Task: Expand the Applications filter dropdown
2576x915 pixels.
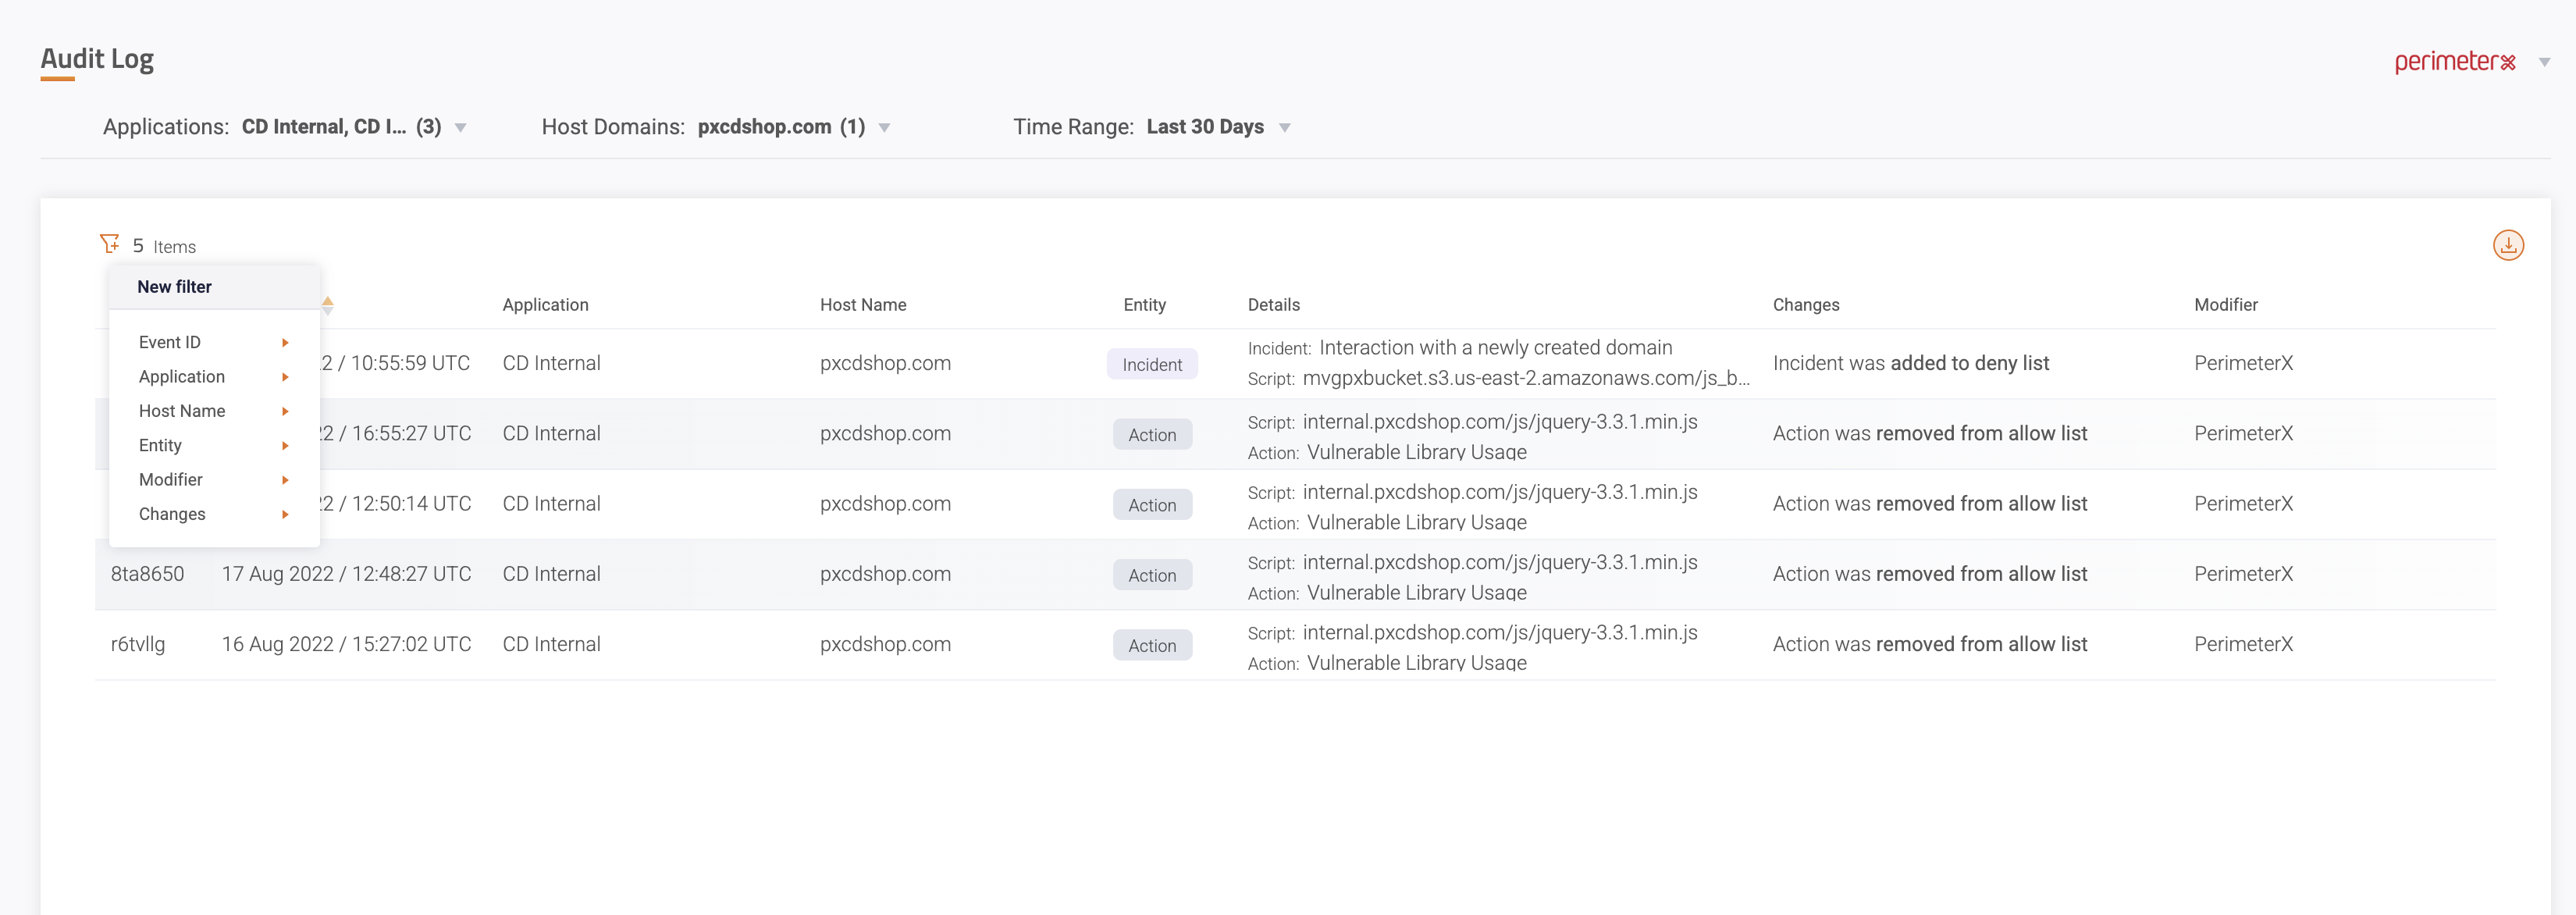Action: [x=460, y=128]
